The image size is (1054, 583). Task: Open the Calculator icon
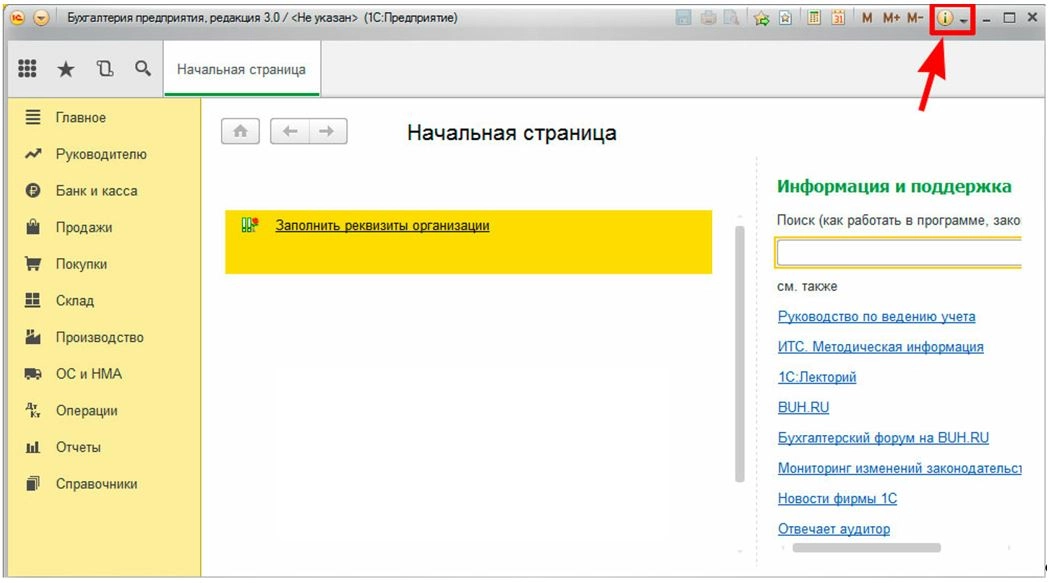tap(814, 19)
